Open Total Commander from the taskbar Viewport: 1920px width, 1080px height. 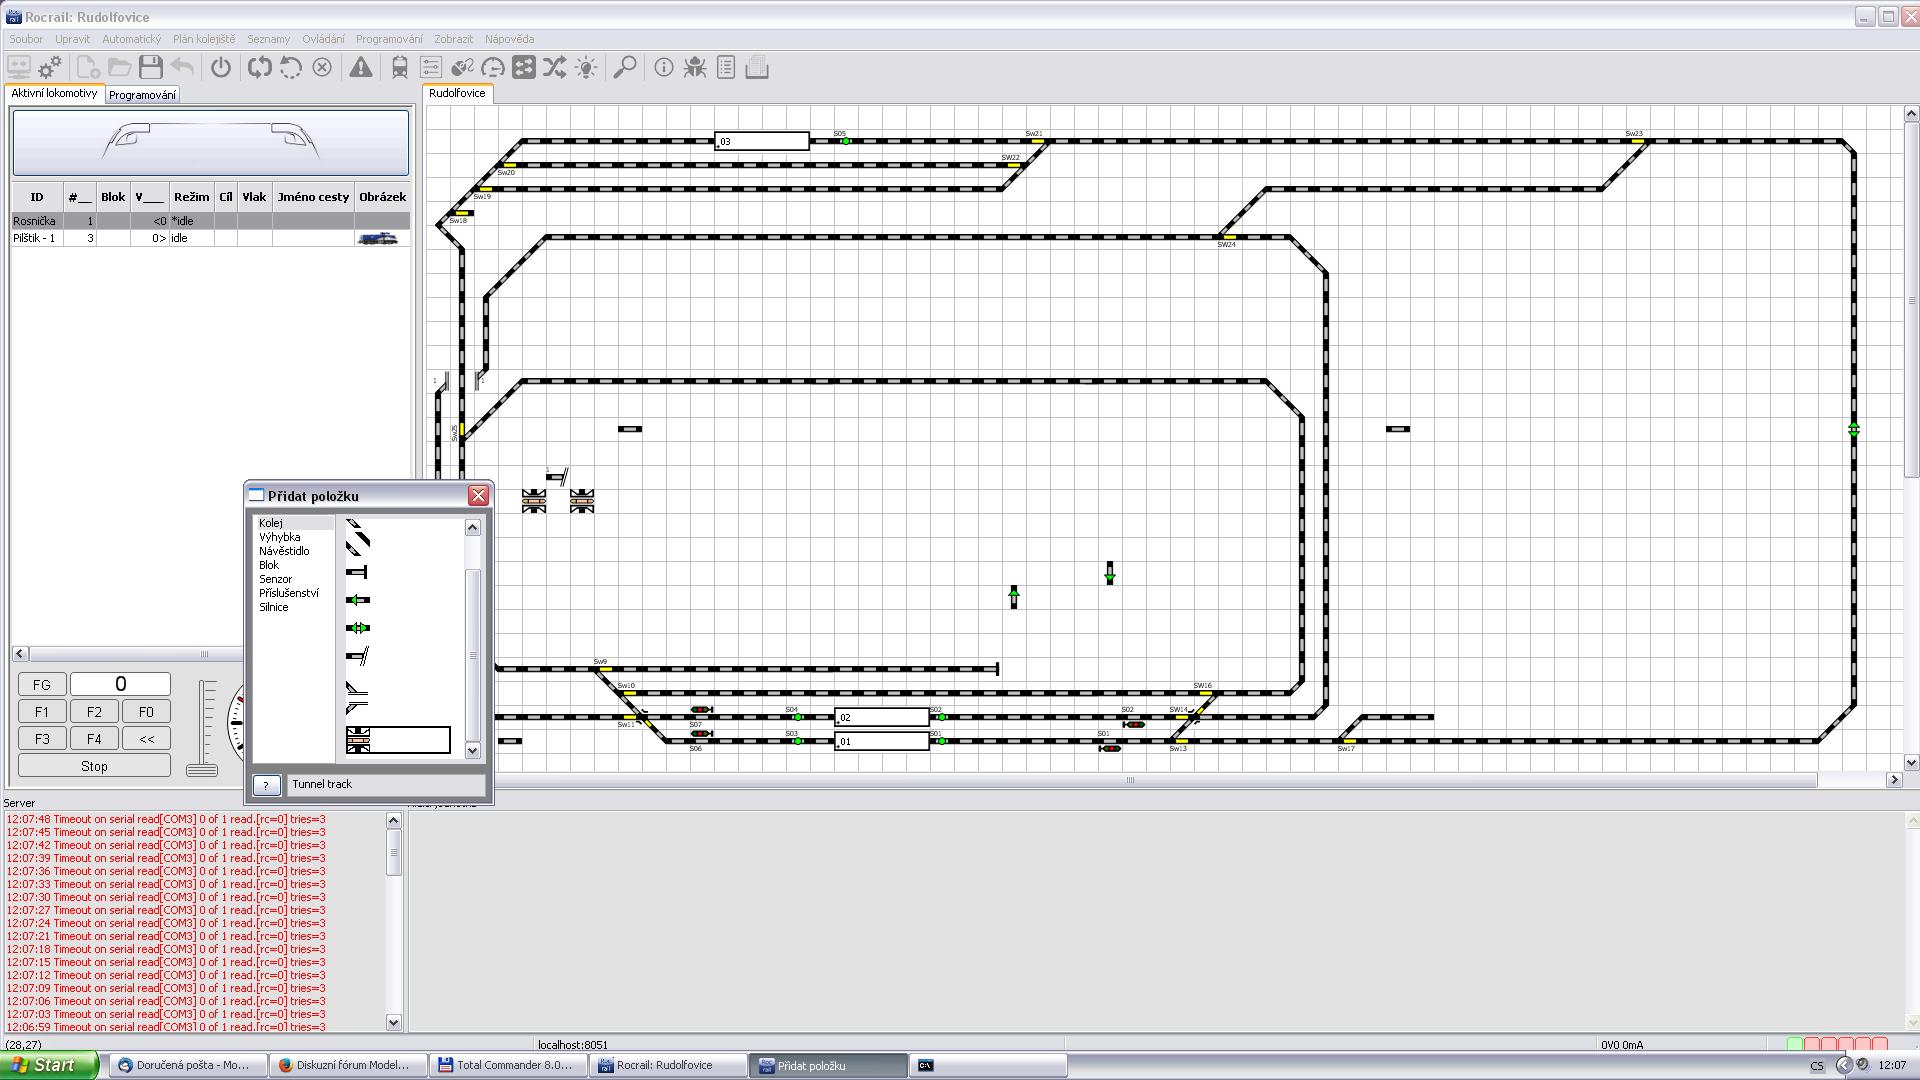[506, 1065]
